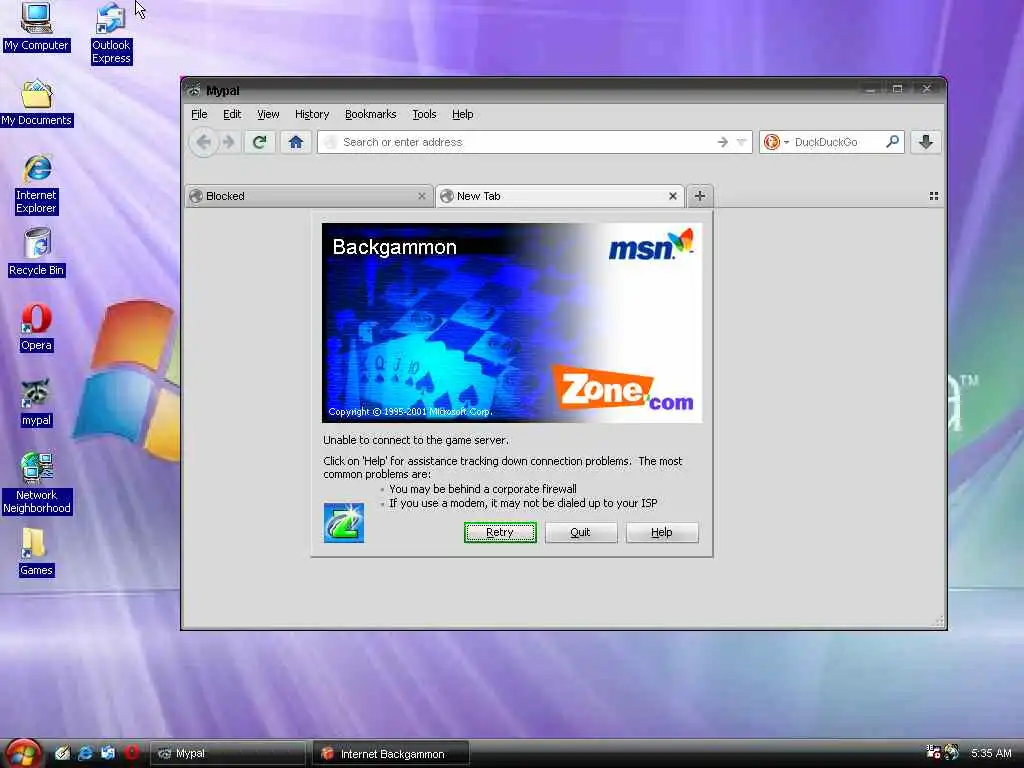
Task: Launch Opera from quick launch
Action: pos(131,753)
